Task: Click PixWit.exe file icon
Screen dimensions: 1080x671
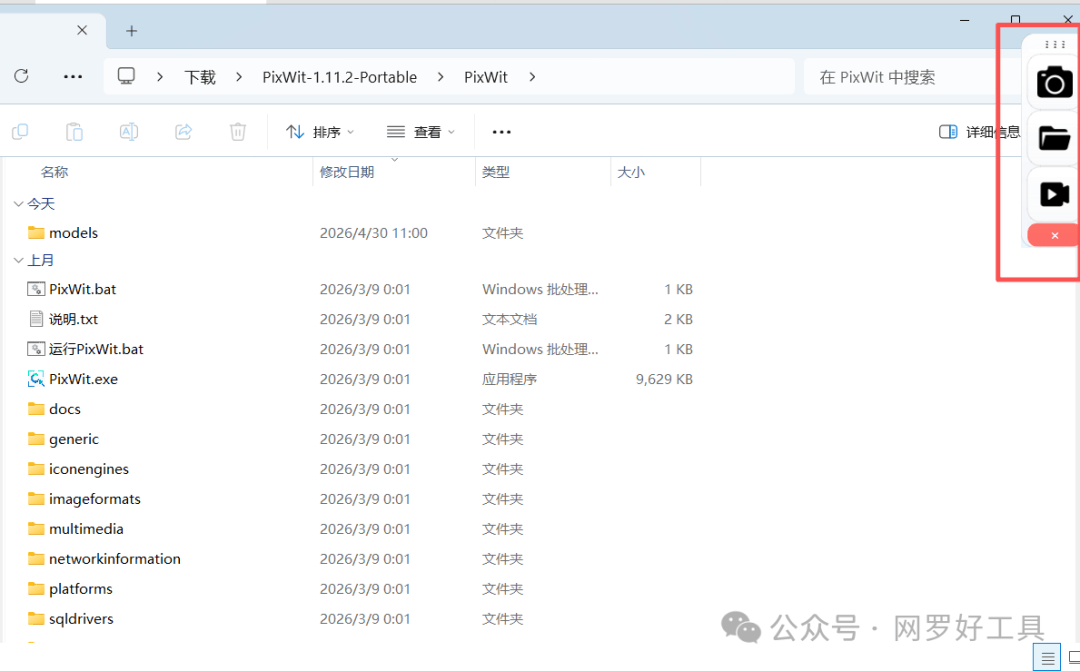Action: [x=36, y=379]
